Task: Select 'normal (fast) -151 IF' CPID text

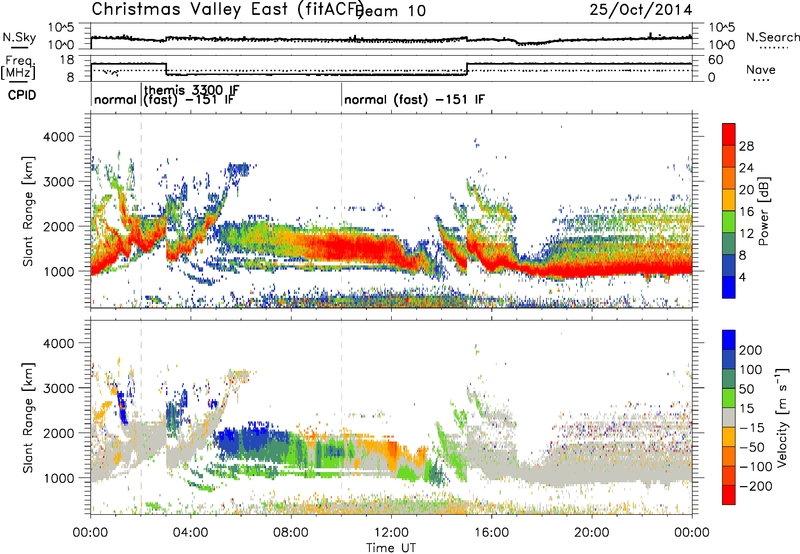Action: point(414,99)
